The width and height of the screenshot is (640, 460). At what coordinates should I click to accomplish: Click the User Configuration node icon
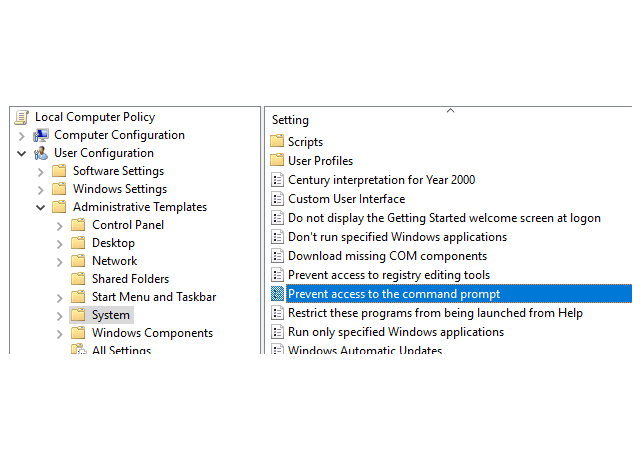pos(41,153)
